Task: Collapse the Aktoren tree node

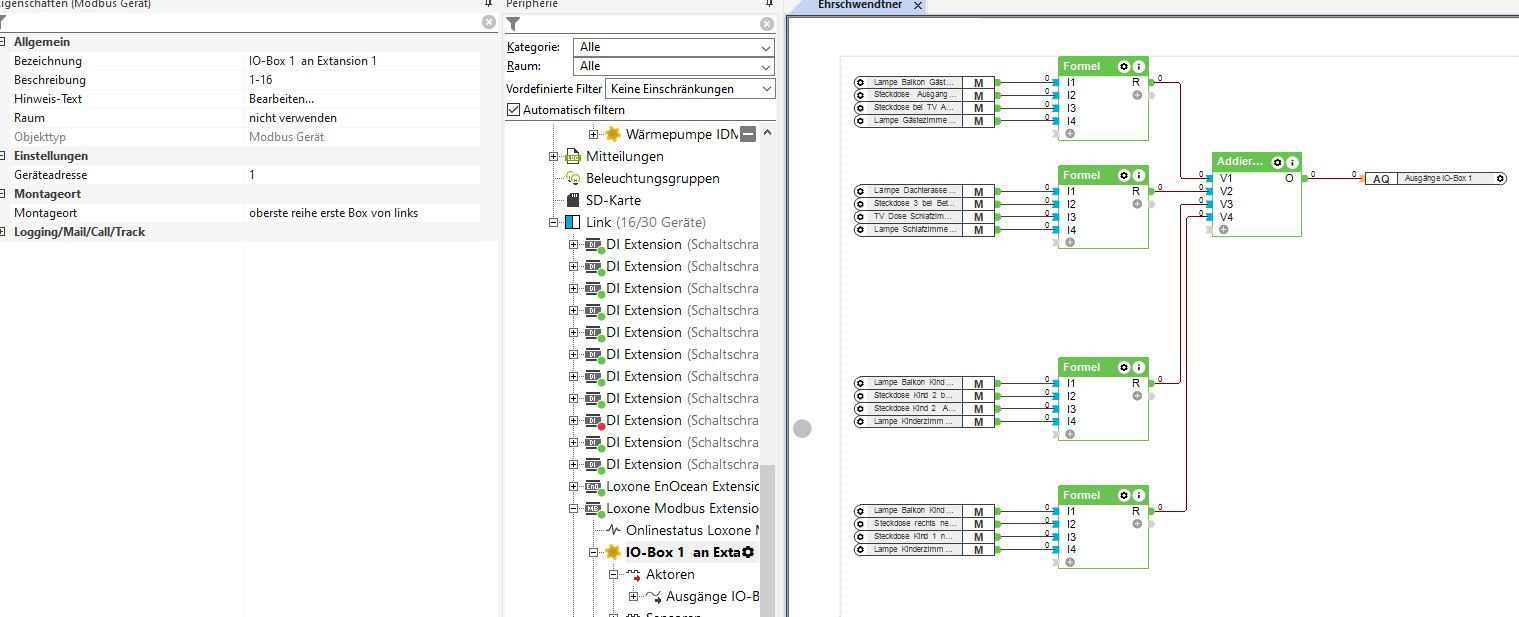Action: pos(613,574)
